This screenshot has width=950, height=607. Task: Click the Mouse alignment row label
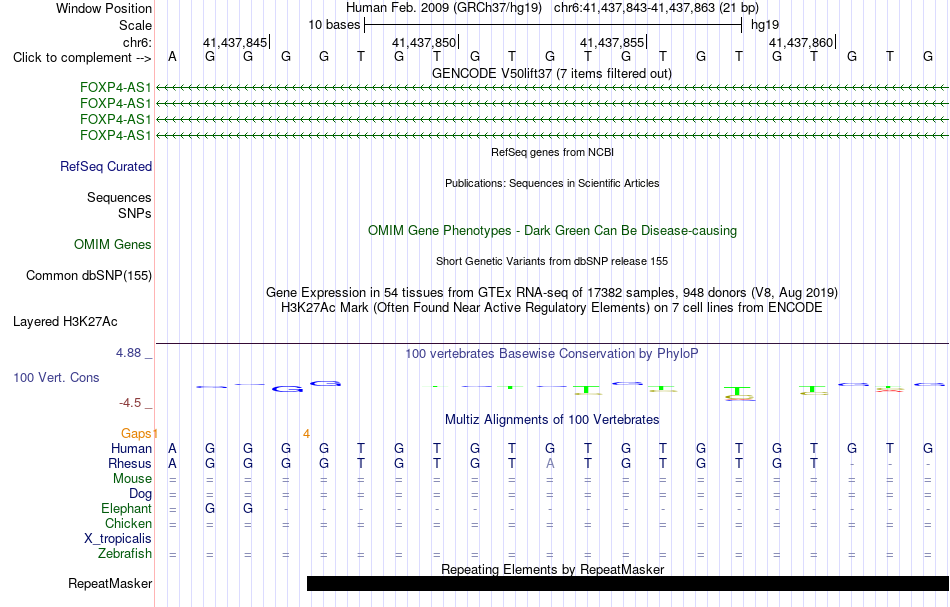pos(132,479)
